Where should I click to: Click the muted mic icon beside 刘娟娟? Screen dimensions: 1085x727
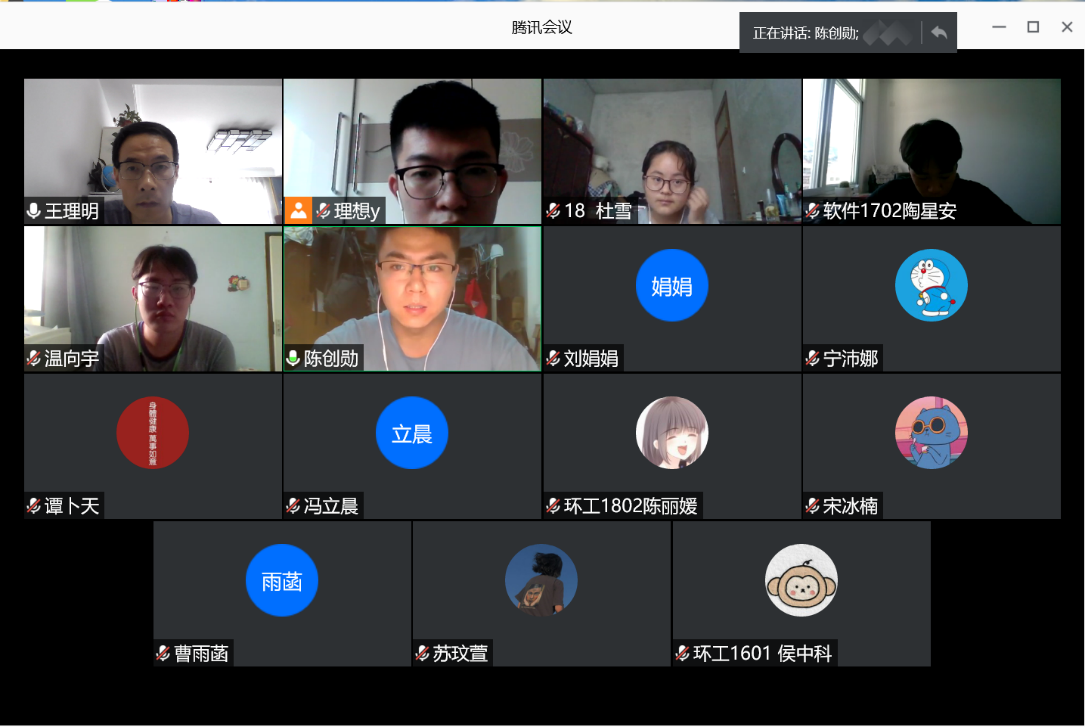[x=553, y=358]
